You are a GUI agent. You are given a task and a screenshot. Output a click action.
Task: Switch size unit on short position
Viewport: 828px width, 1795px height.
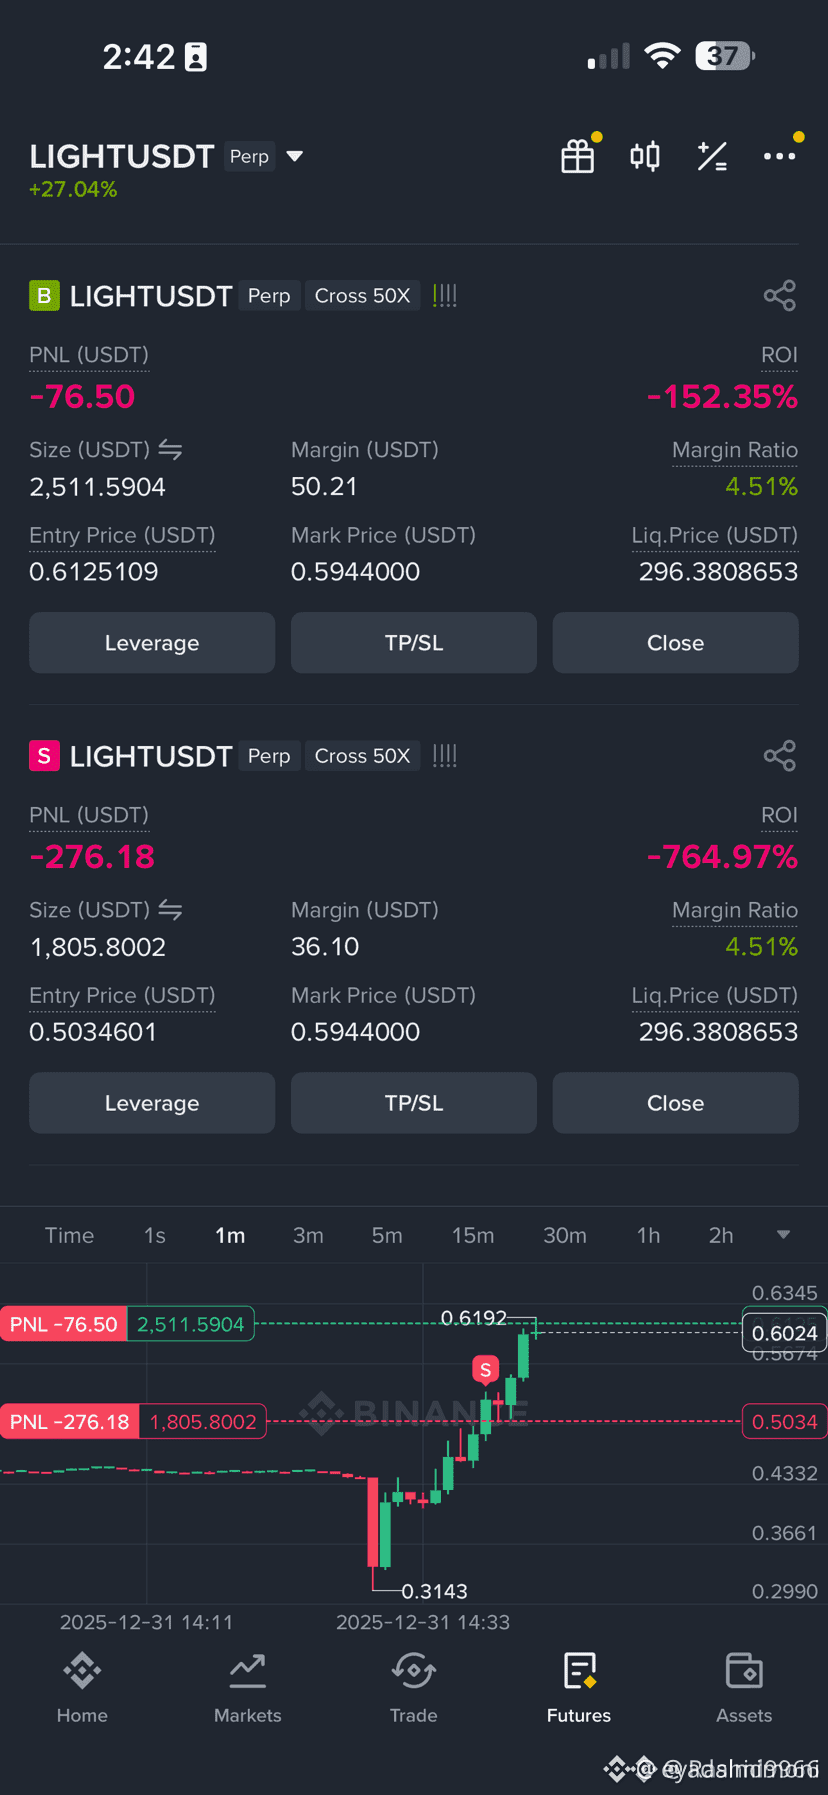[x=170, y=910]
